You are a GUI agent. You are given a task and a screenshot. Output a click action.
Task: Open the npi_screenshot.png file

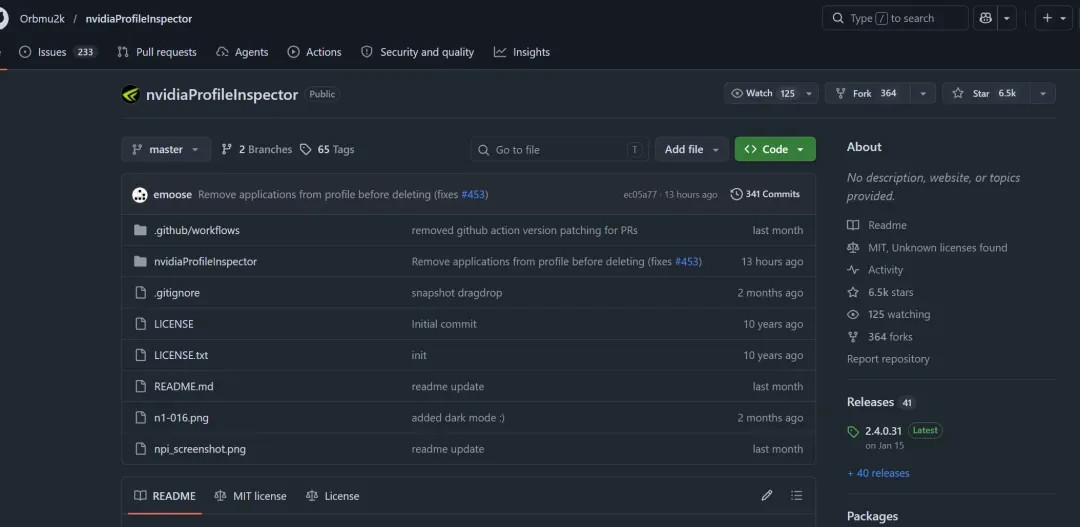[x=200, y=449]
